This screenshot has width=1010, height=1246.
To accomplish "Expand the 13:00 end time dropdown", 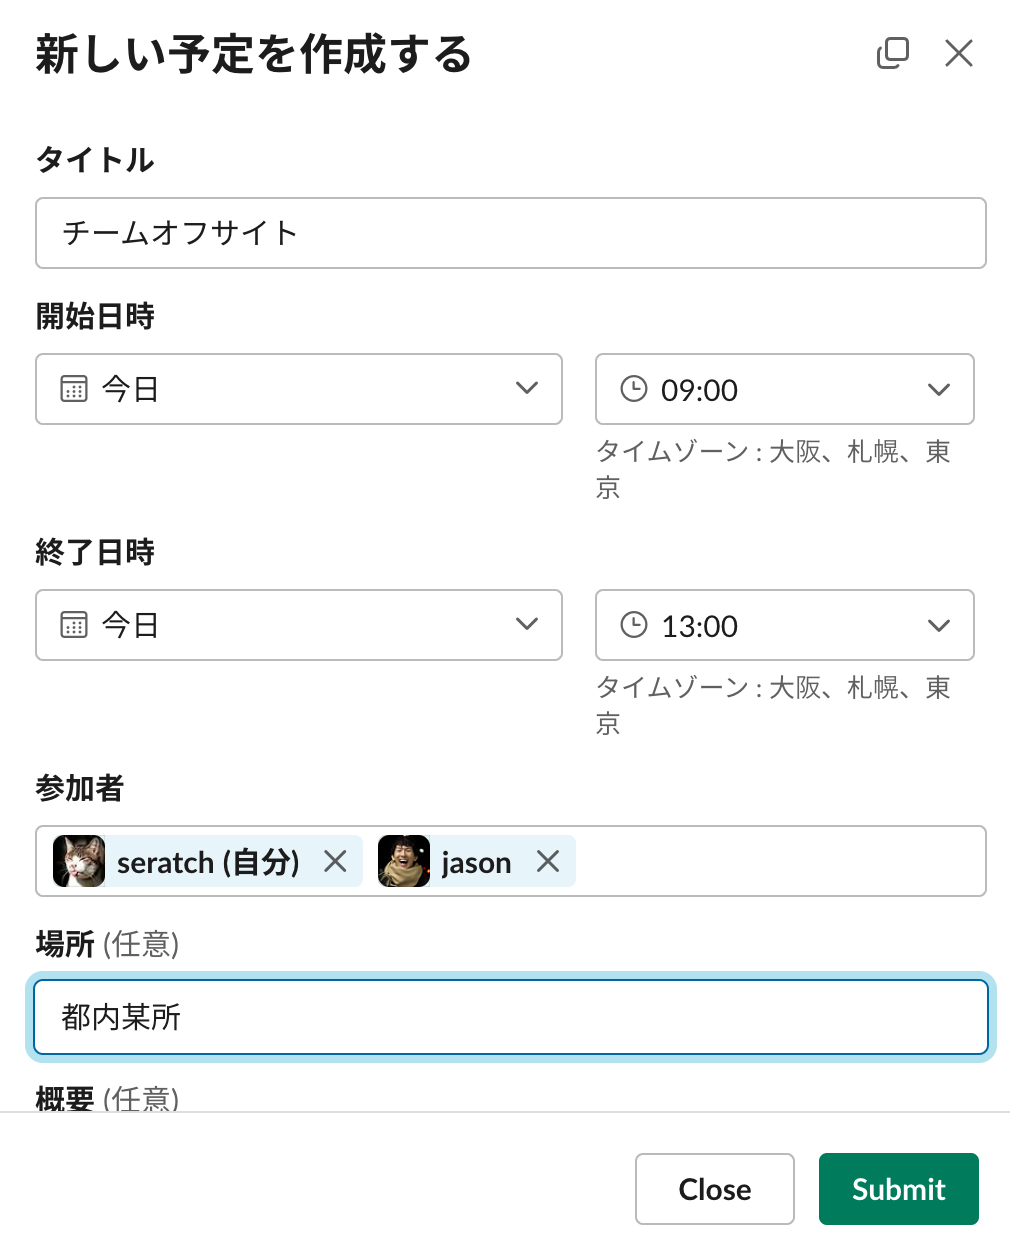I will (938, 626).
